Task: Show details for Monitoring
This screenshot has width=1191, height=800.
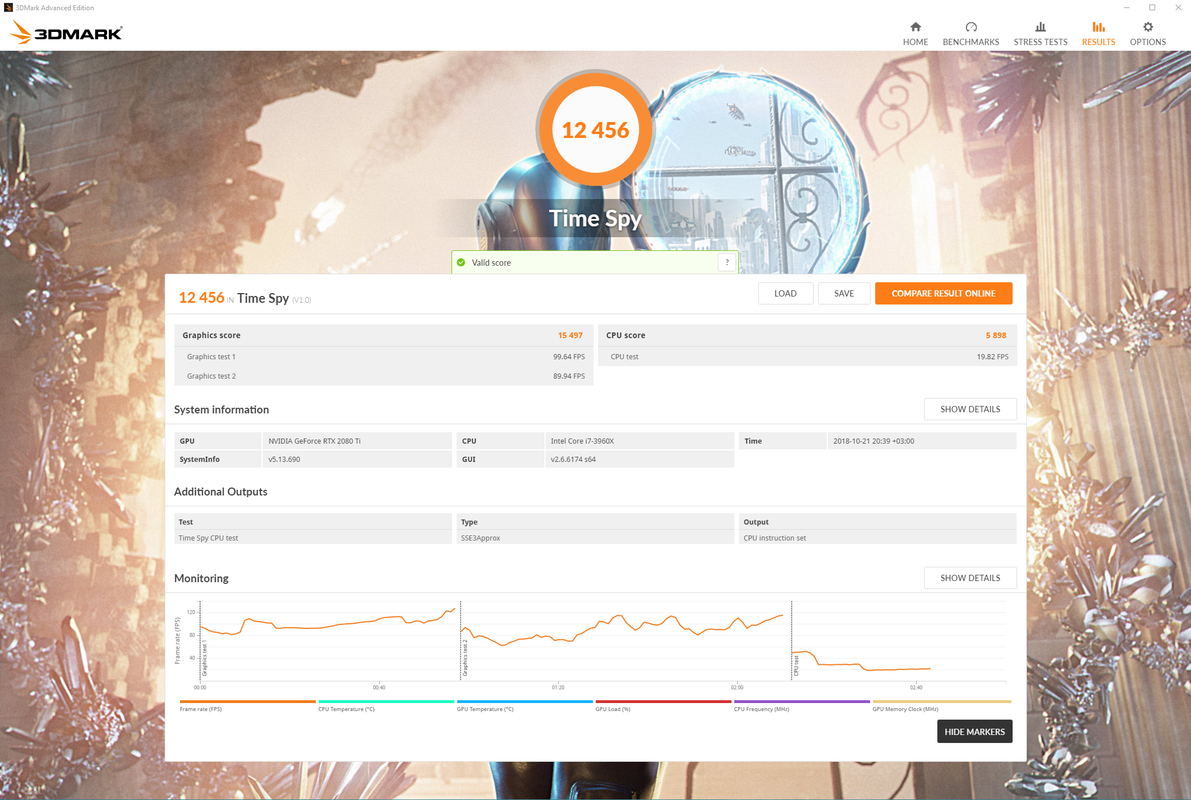Action: tap(970, 577)
